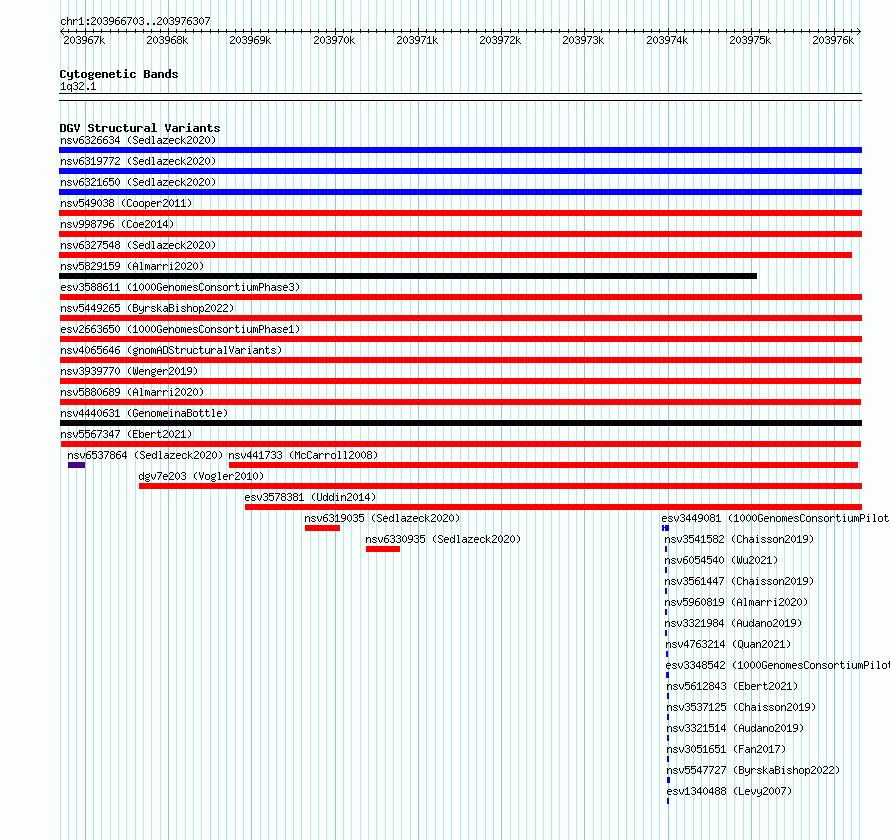Viewport: 890px width, 840px height.
Task: Open esv1340488 (Levy2007) label
Action: click(729, 791)
